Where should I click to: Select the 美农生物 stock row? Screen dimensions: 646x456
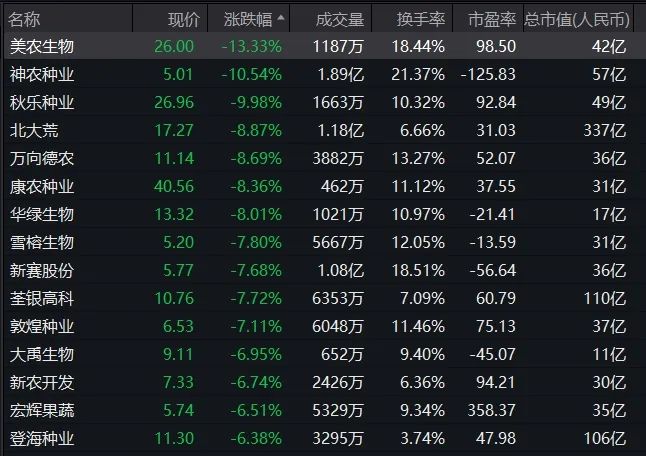41,46
